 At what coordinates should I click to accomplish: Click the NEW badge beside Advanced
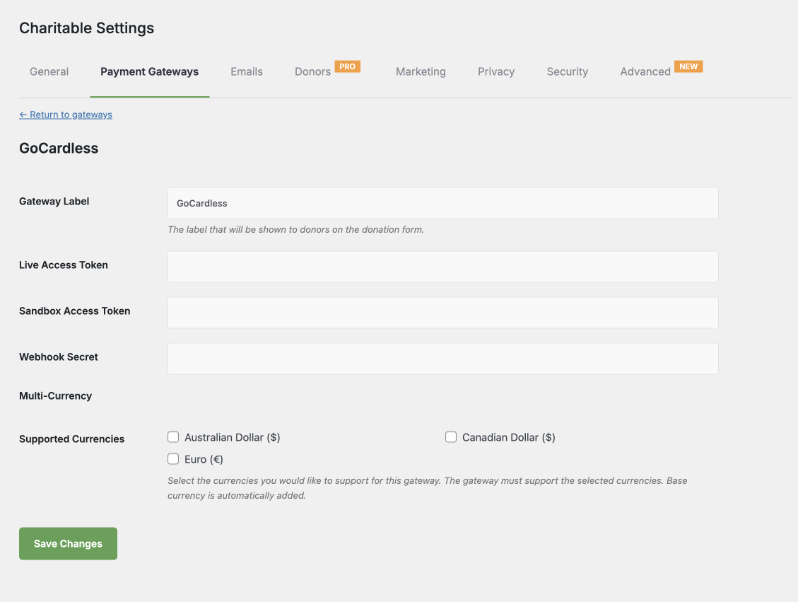pyautogui.click(x=689, y=67)
